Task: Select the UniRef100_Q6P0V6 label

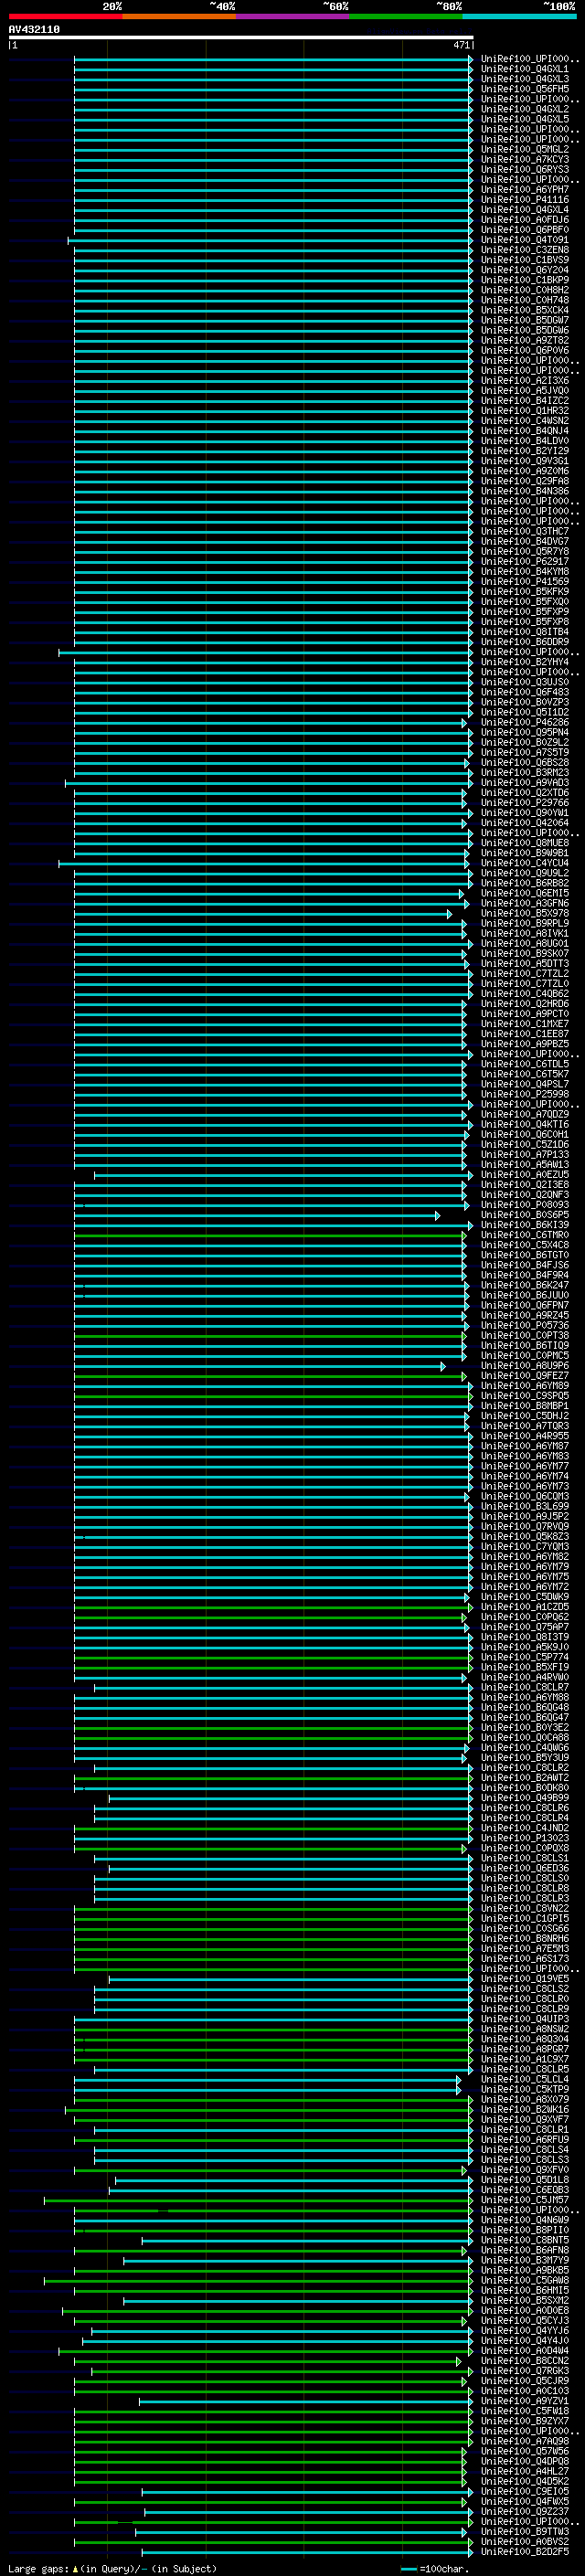Action: point(525,350)
